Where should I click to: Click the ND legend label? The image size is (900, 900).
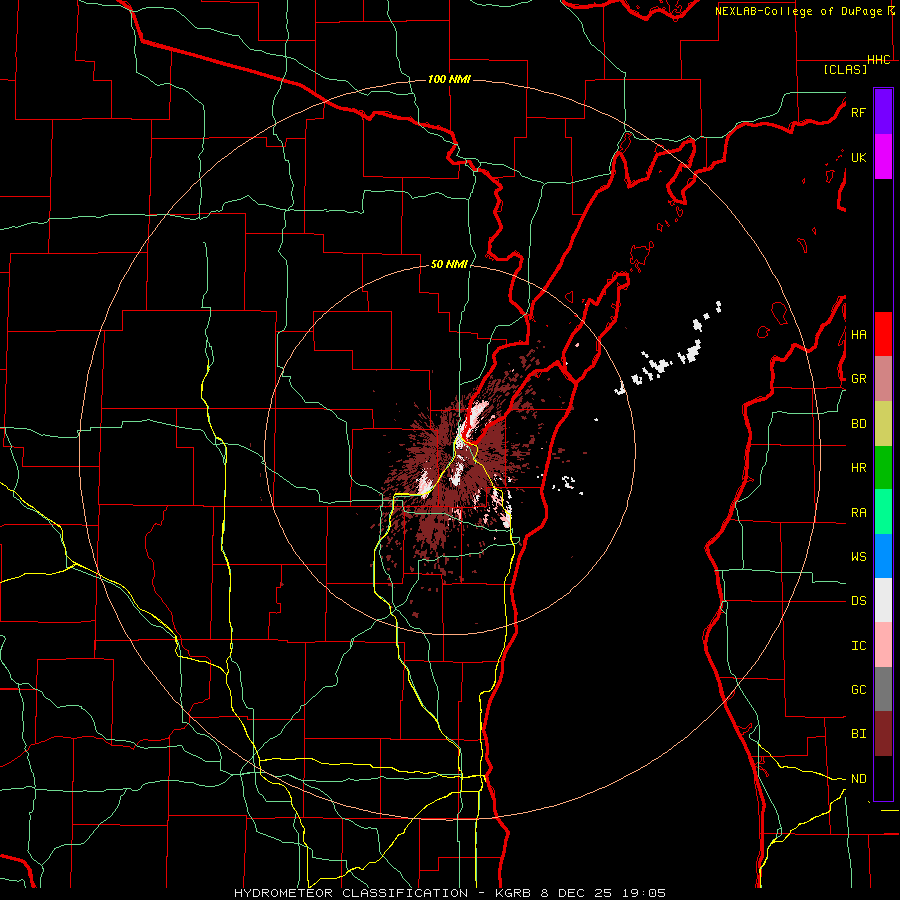tap(858, 779)
